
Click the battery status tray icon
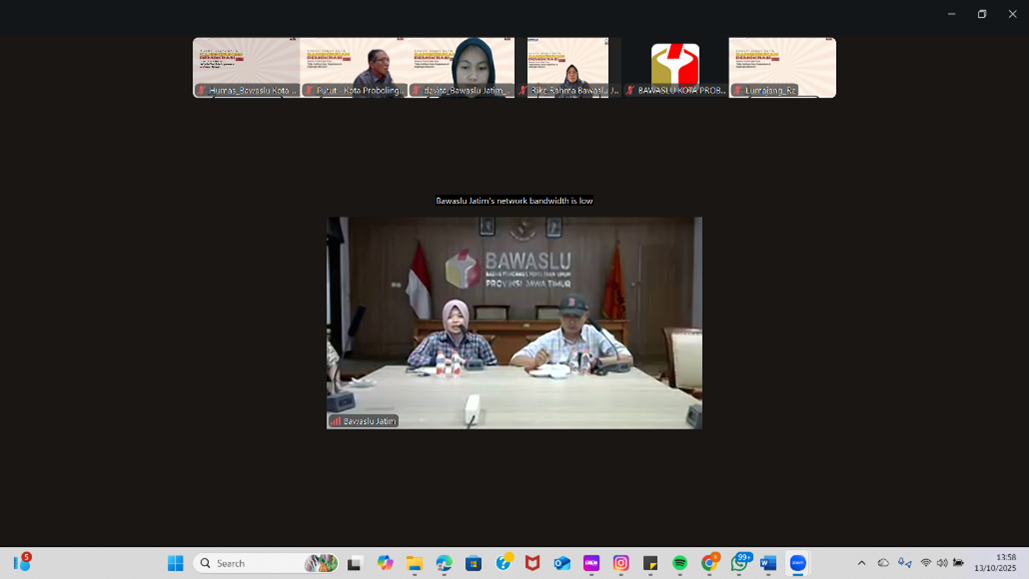[x=958, y=563]
